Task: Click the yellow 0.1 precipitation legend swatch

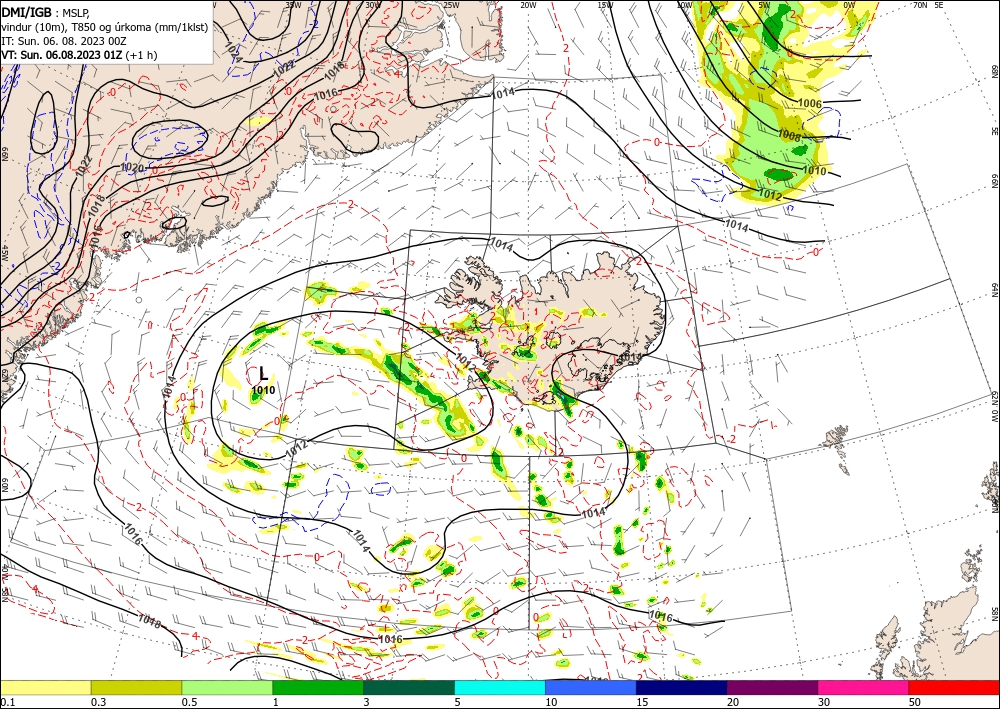Action: [45, 687]
